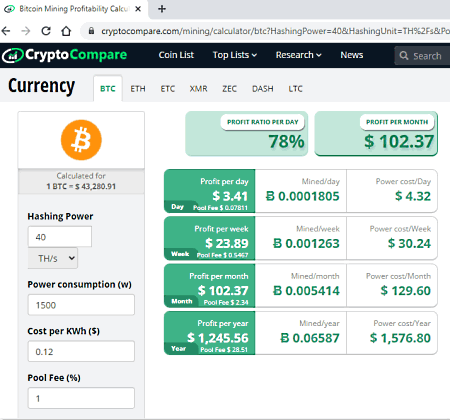Reload the page with the refresh icon

tap(46, 31)
